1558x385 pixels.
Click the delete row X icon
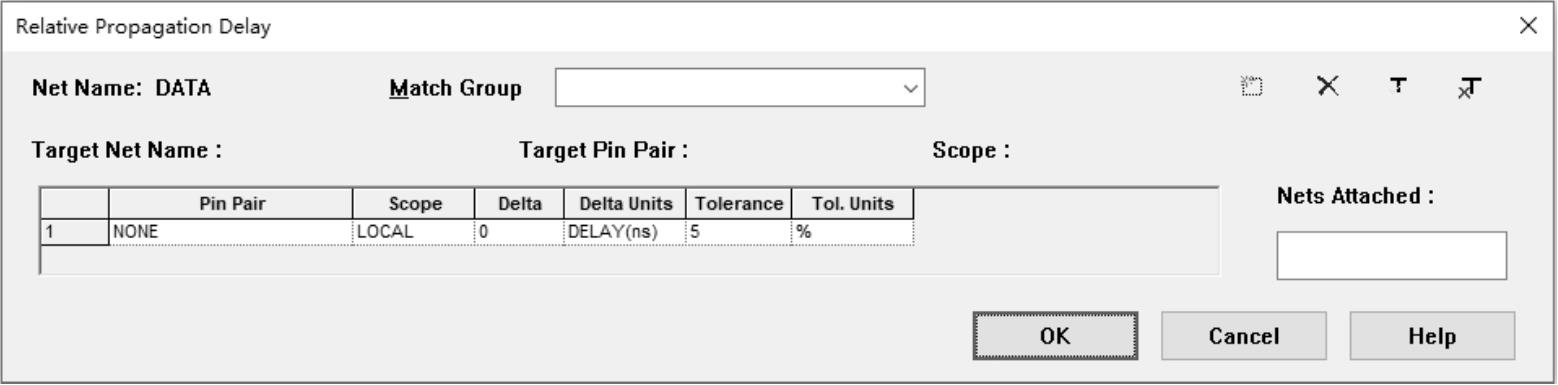click(1327, 87)
